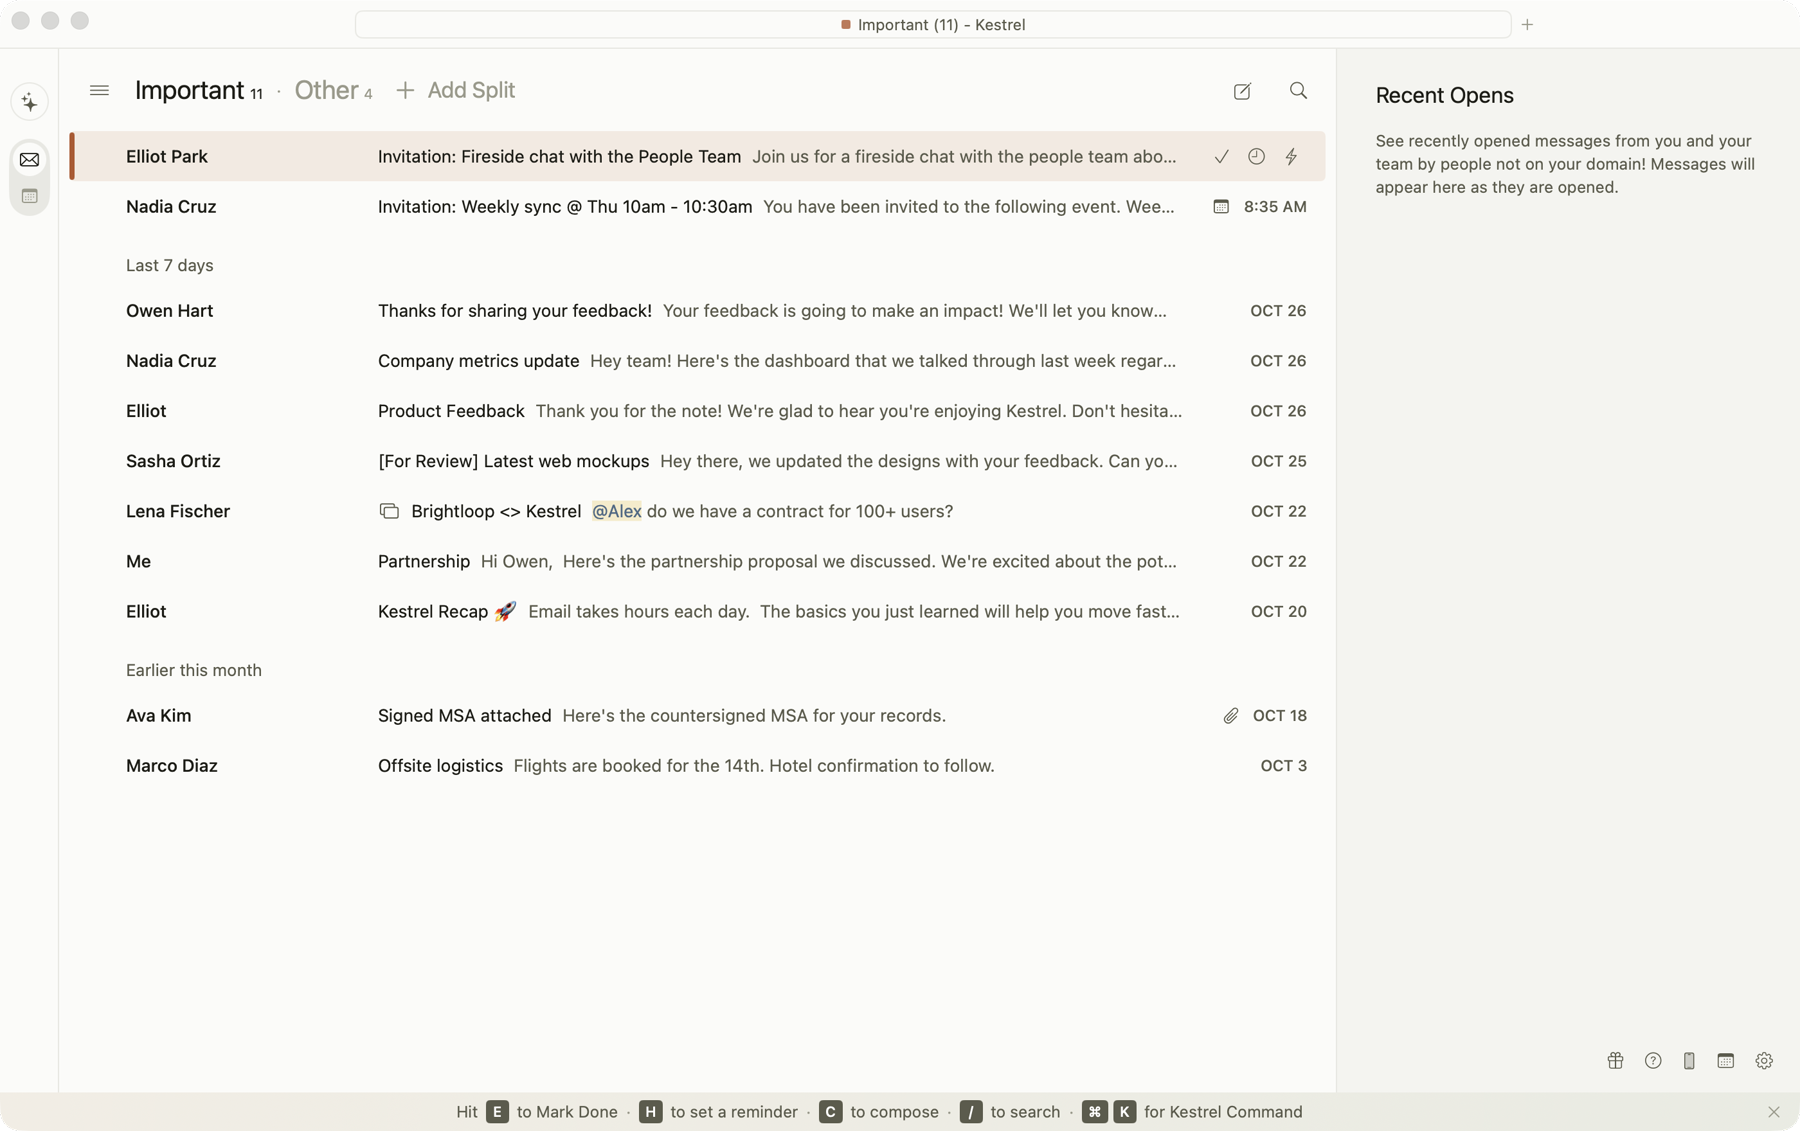Open the hamburger menu icon
1800x1131 pixels.
(x=99, y=90)
